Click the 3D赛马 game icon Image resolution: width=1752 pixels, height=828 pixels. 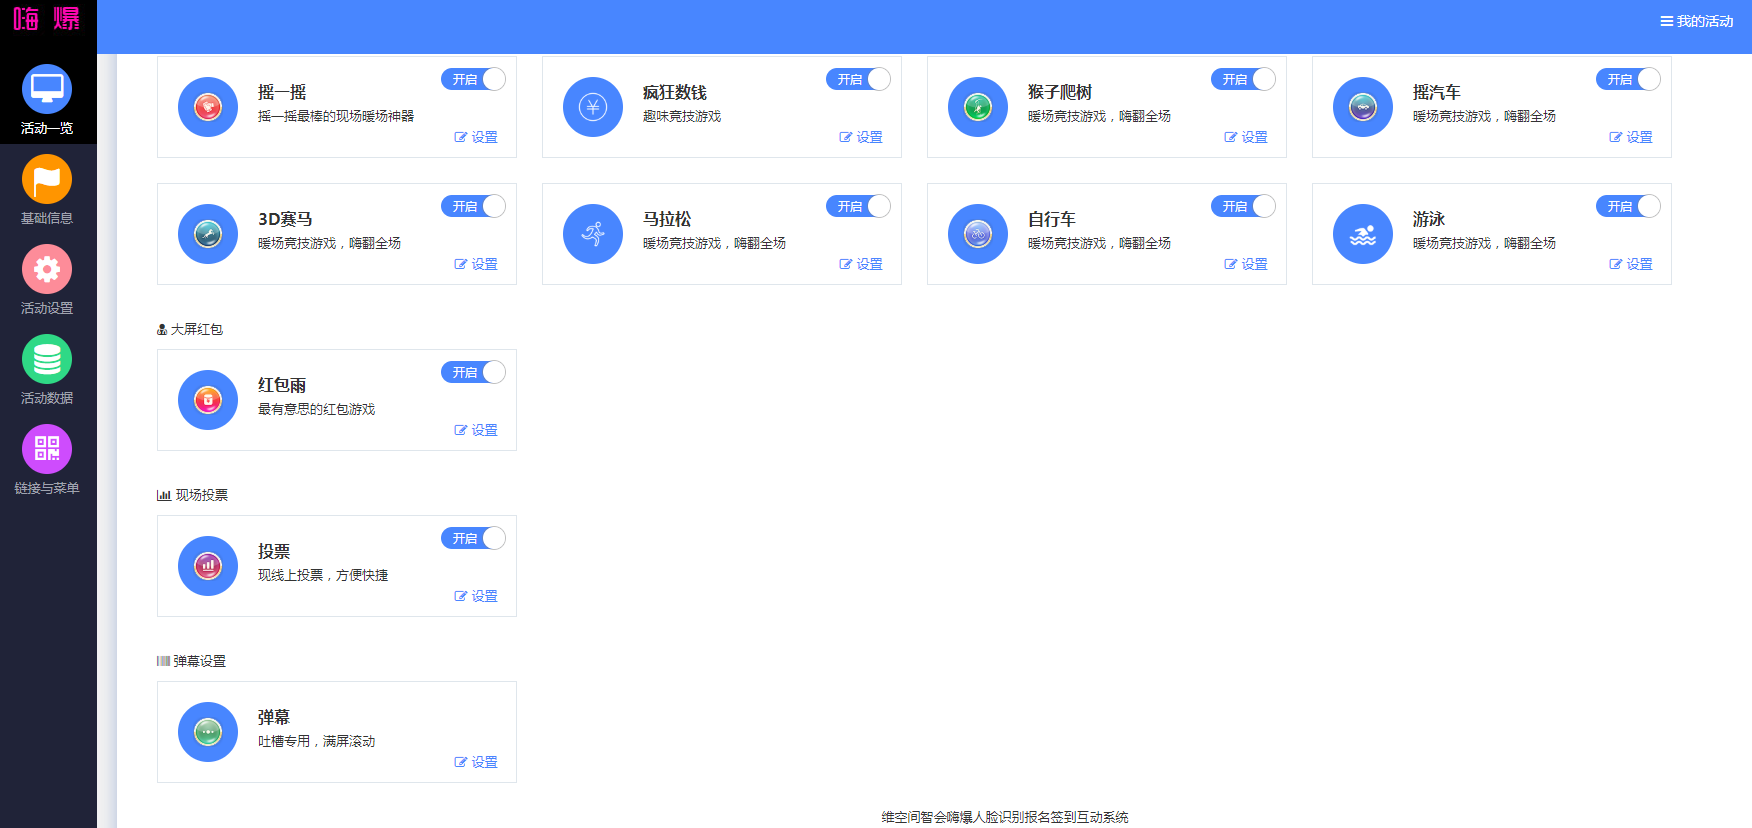pyautogui.click(x=208, y=234)
